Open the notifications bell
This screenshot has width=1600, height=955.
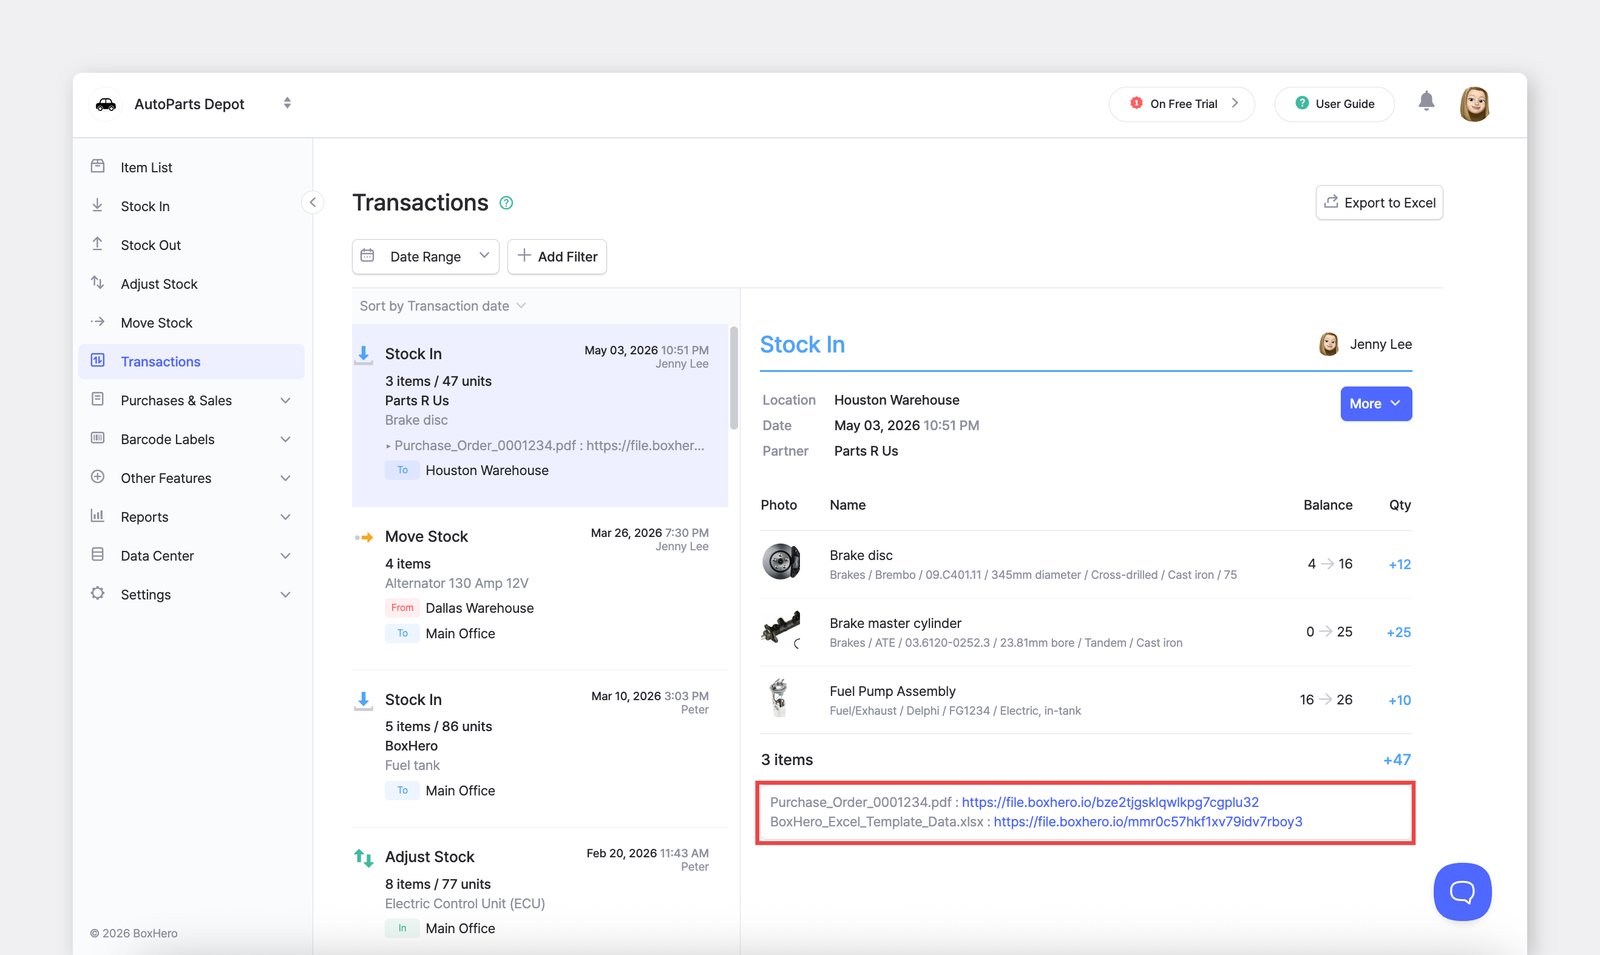click(x=1426, y=101)
